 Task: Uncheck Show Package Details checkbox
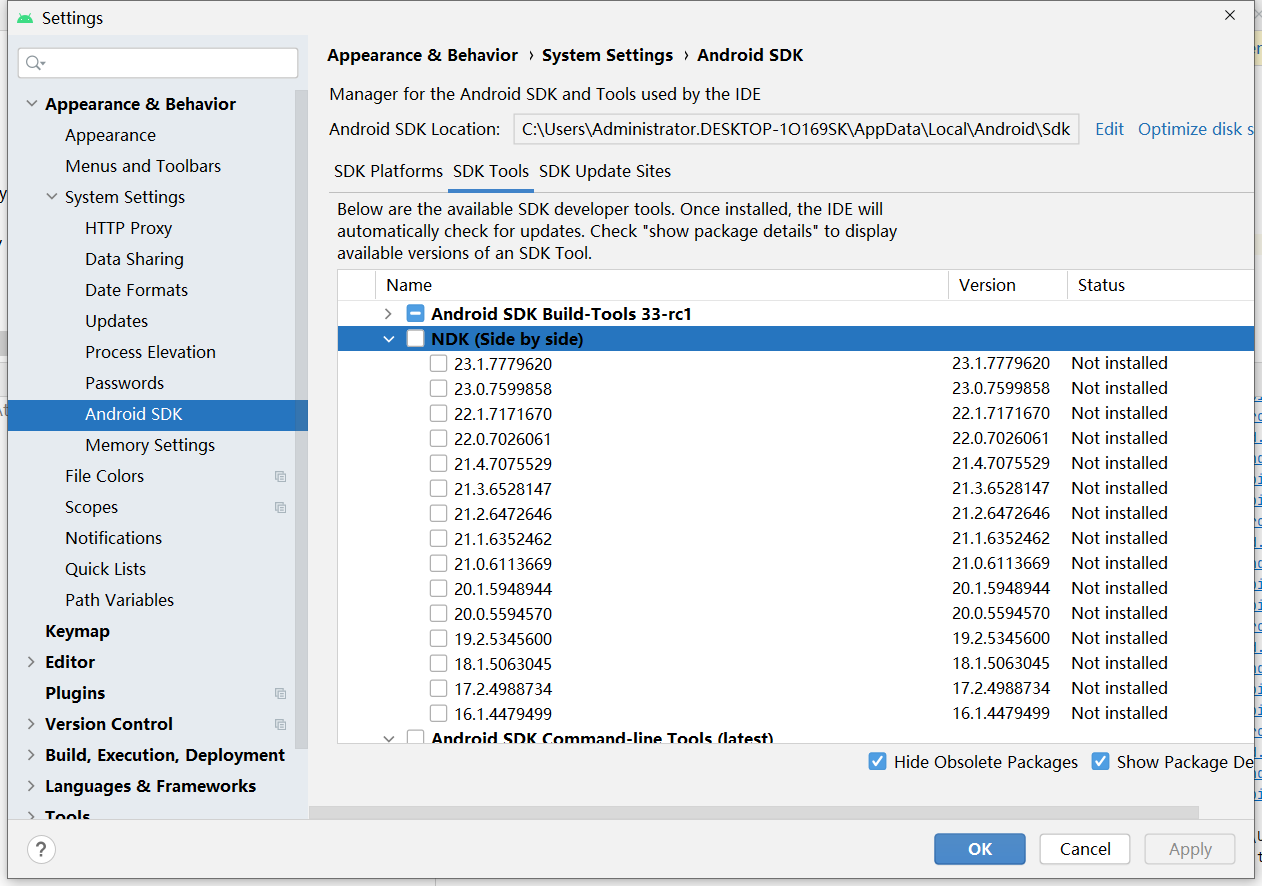(x=1100, y=761)
